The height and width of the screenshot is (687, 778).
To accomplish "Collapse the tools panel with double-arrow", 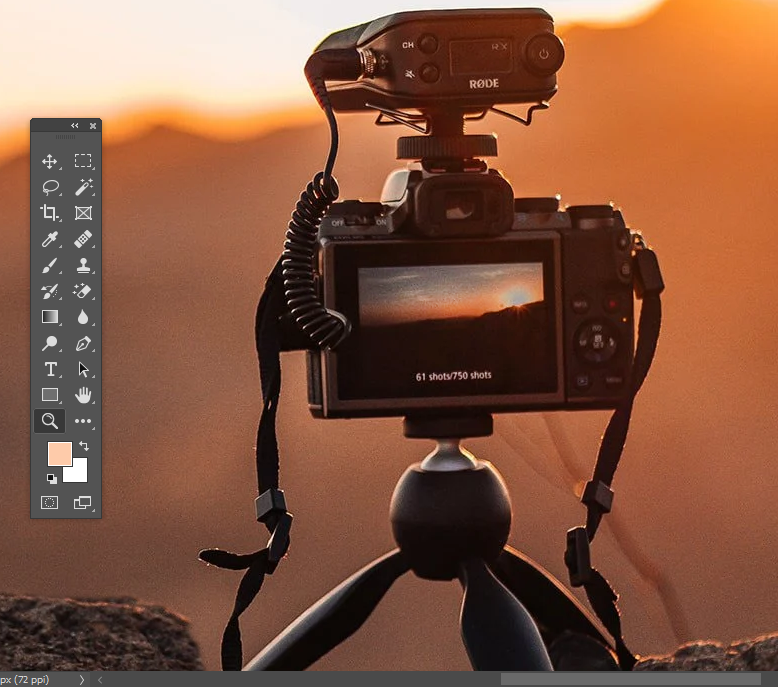I will point(74,126).
